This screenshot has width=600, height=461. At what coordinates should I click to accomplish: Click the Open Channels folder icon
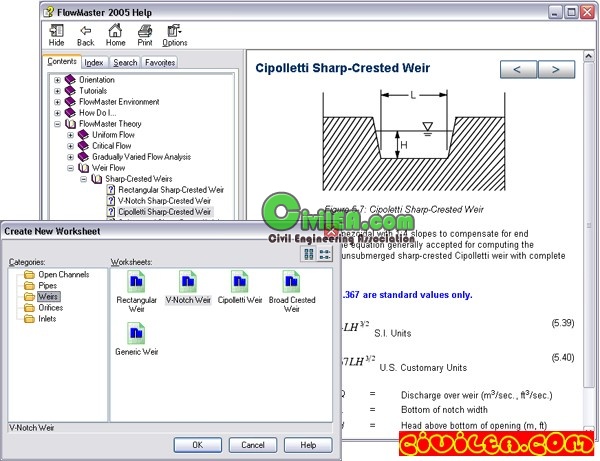[x=29, y=274]
